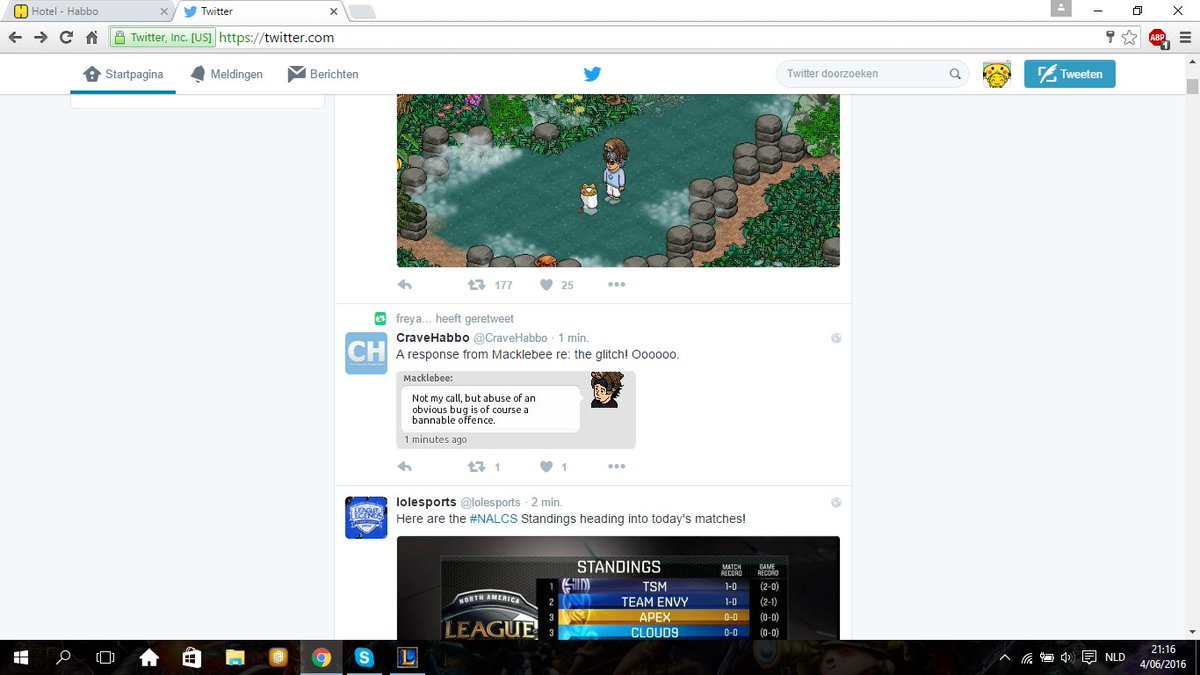Image resolution: width=1200 pixels, height=675 pixels.
Task: Open Task View on the taskbar
Action: click(x=105, y=658)
